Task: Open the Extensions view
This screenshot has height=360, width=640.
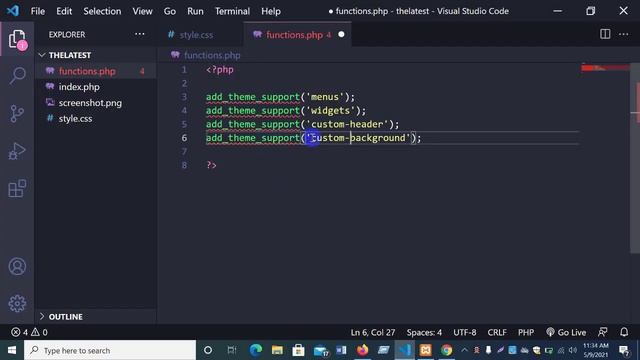Action: click(x=17, y=188)
